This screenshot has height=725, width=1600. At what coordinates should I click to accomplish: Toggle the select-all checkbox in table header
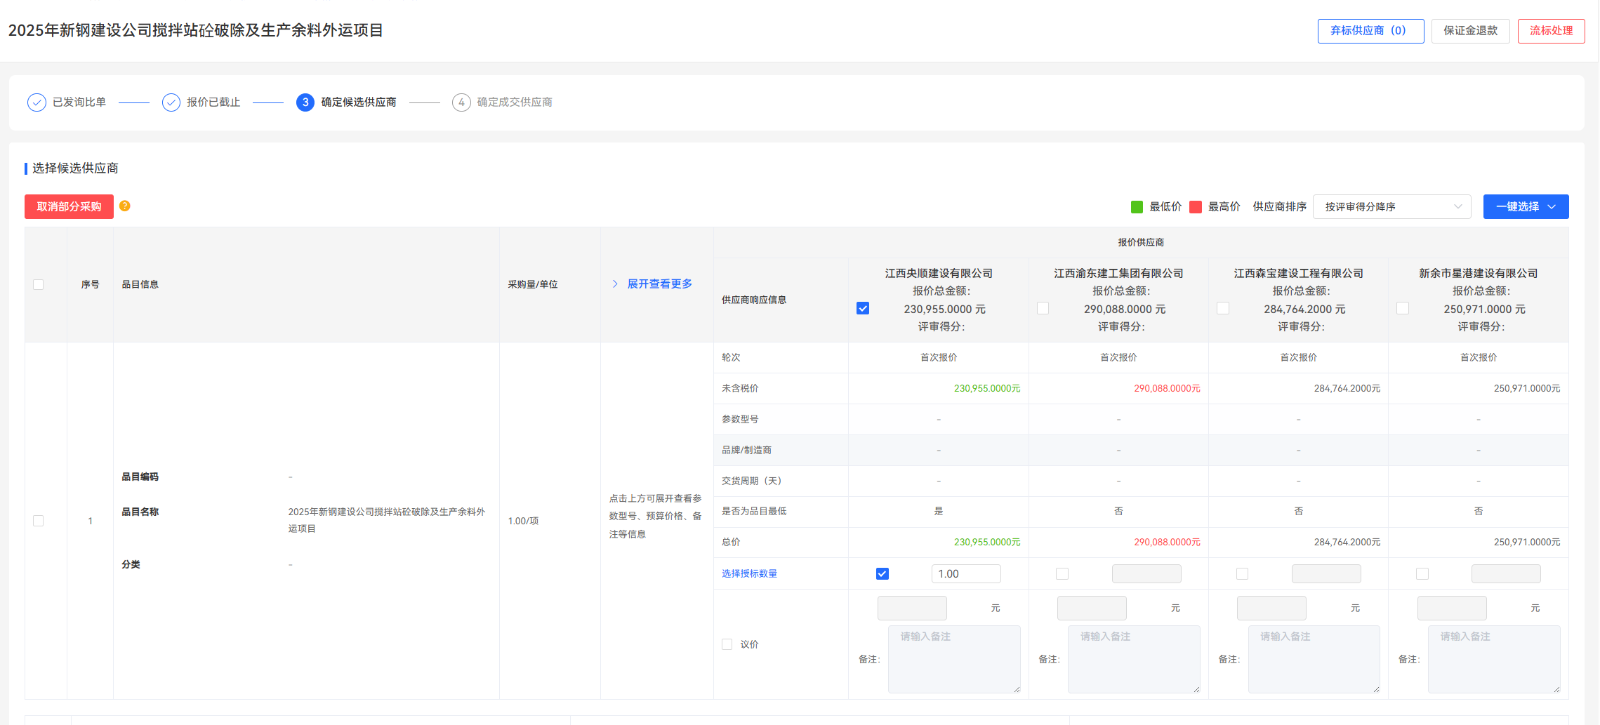39,284
